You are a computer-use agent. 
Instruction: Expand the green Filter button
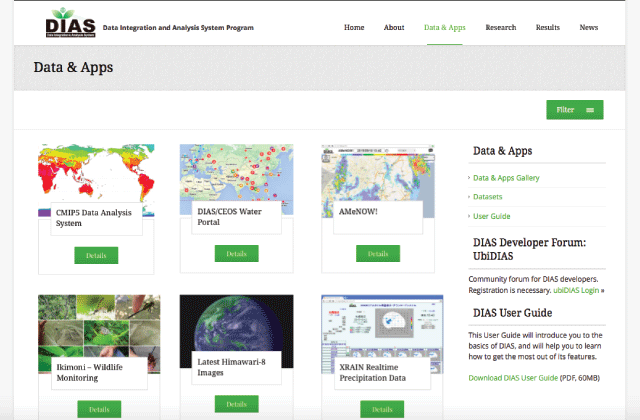point(575,110)
